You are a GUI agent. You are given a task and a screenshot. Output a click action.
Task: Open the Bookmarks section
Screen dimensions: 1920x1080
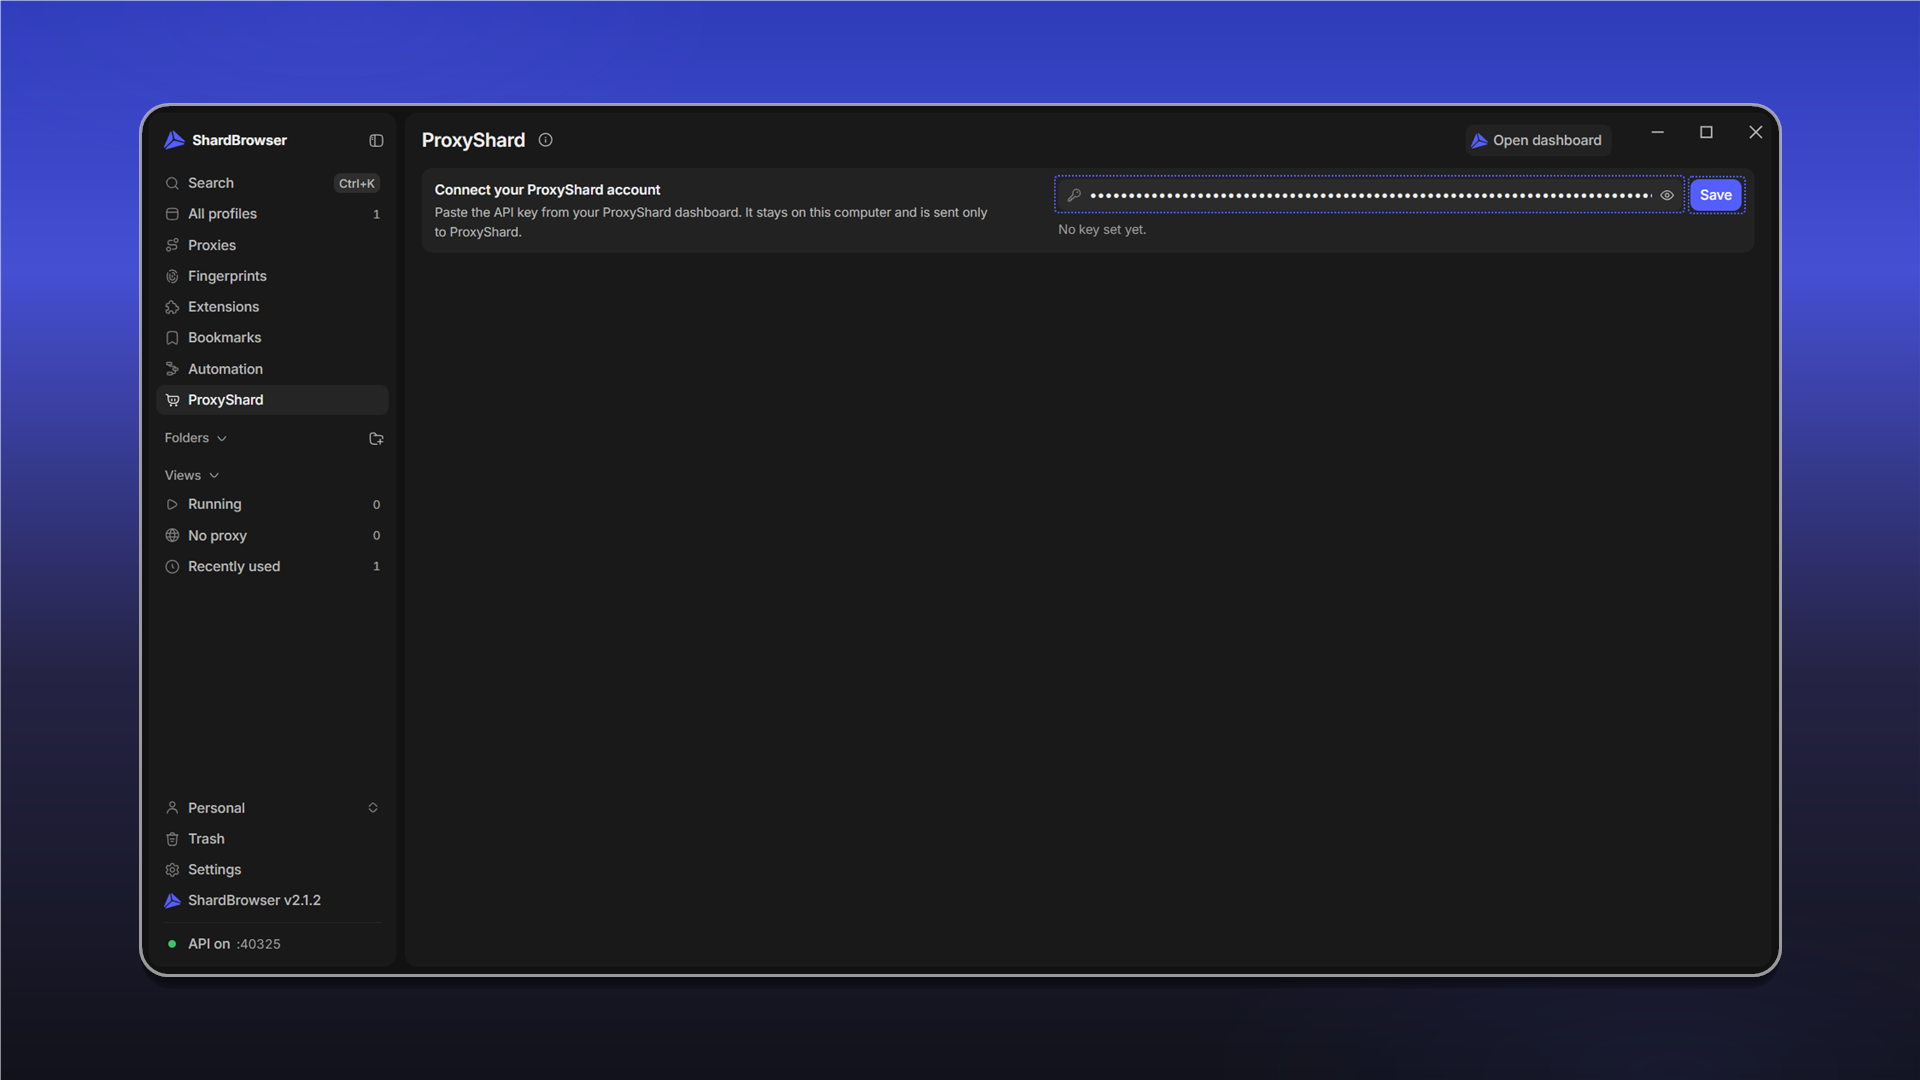(272, 338)
